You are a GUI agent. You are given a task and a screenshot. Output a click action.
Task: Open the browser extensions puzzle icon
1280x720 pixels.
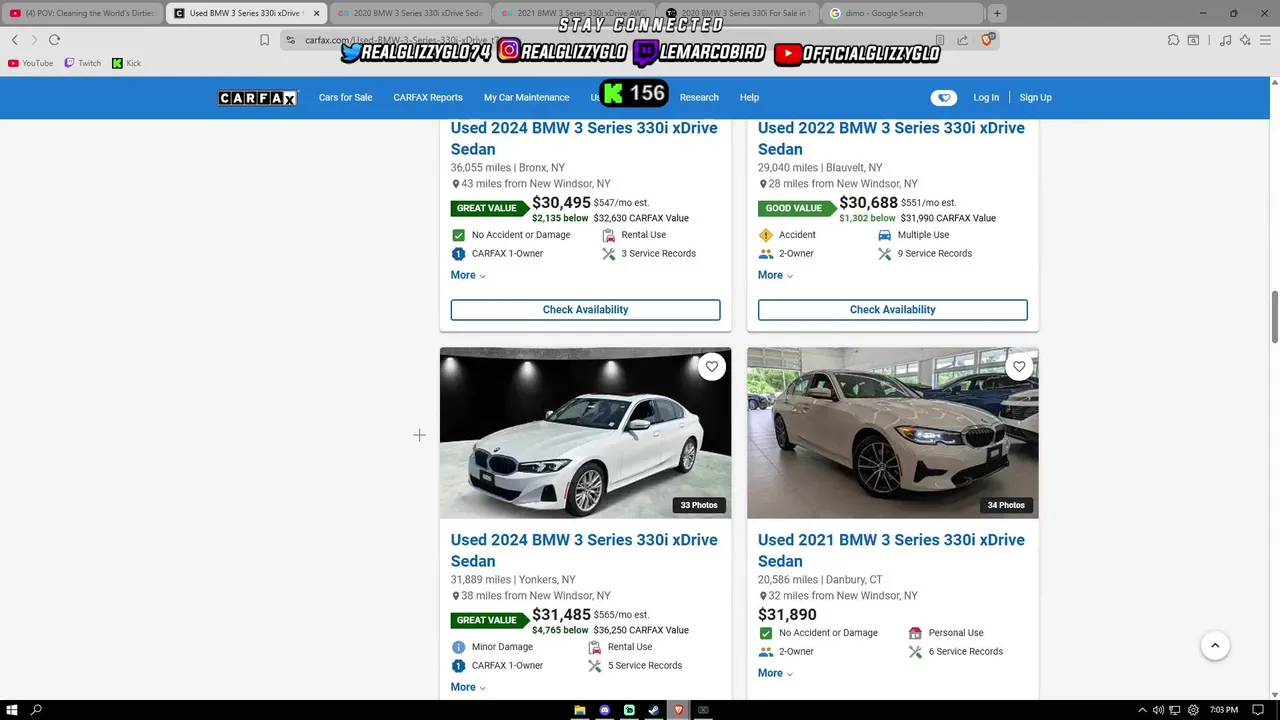pos(1173,40)
